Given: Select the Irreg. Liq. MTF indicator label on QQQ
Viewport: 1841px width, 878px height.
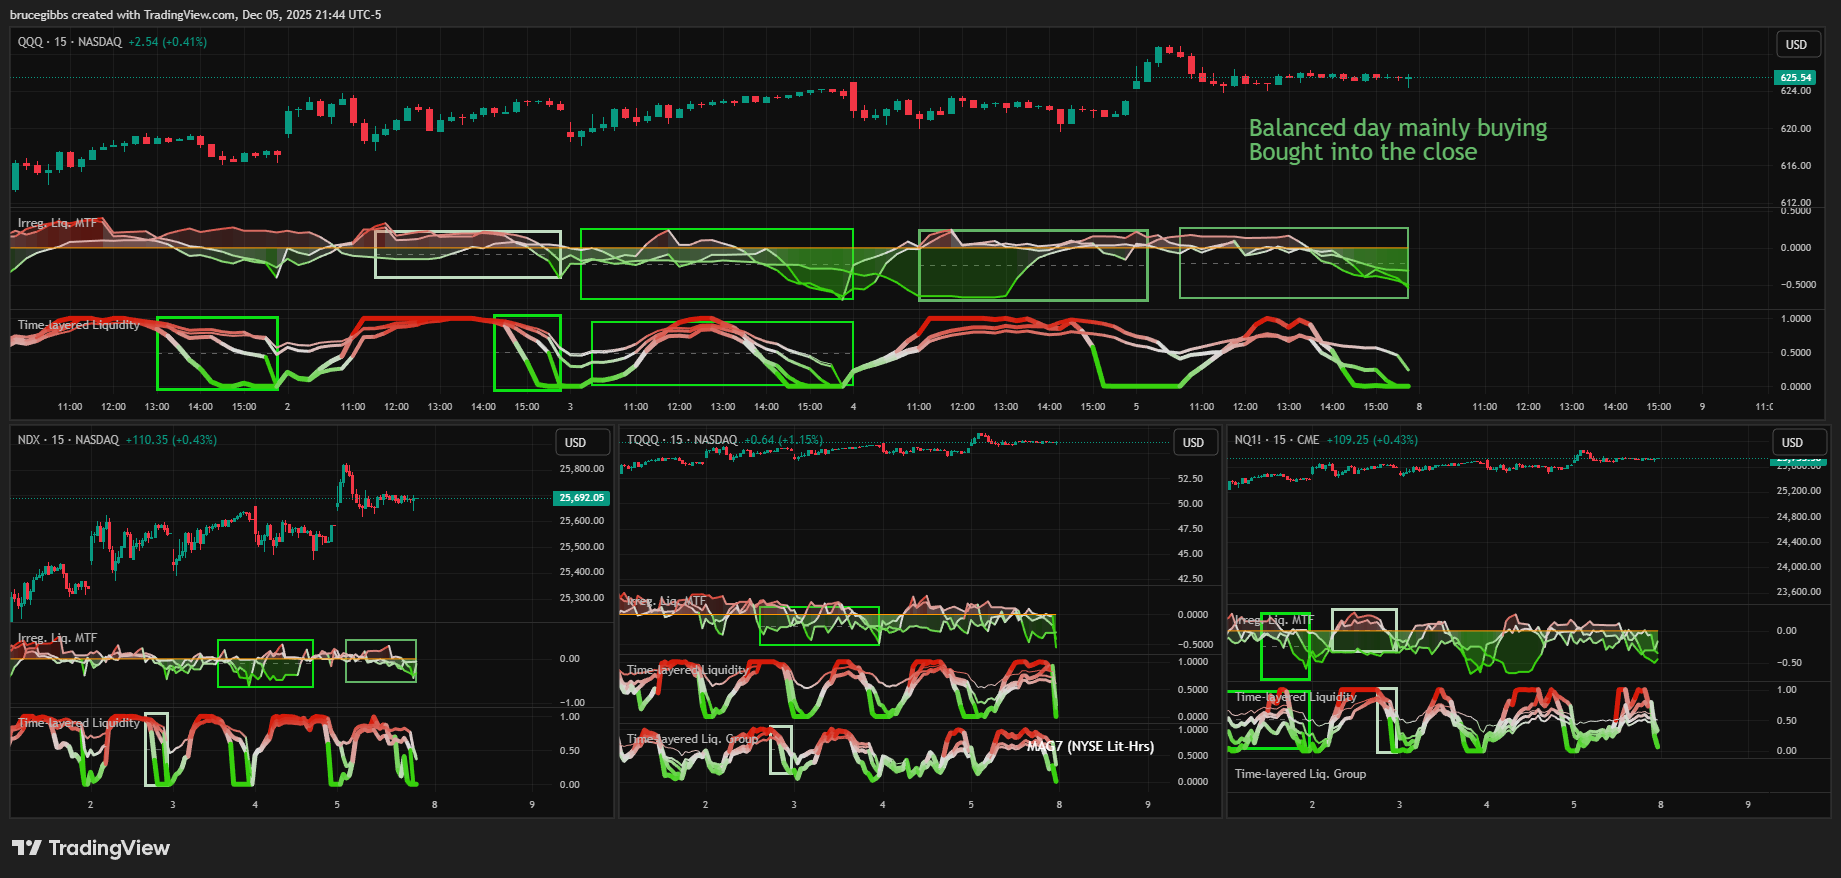Looking at the screenshot, I should [57, 223].
